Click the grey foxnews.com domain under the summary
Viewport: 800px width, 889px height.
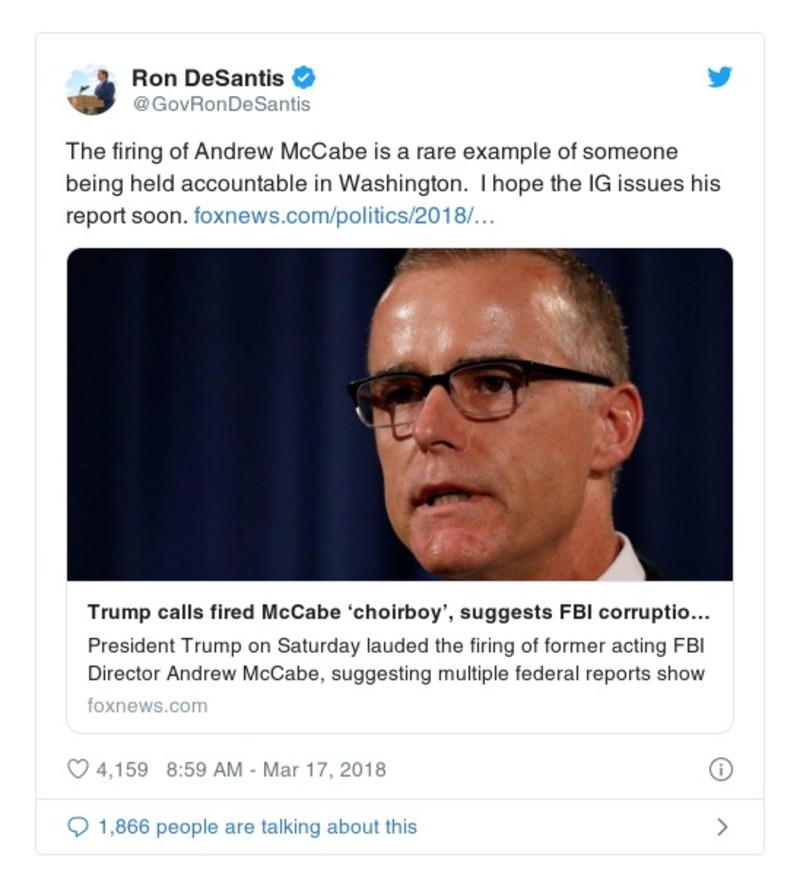pyautogui.click(x=148, y=705)
